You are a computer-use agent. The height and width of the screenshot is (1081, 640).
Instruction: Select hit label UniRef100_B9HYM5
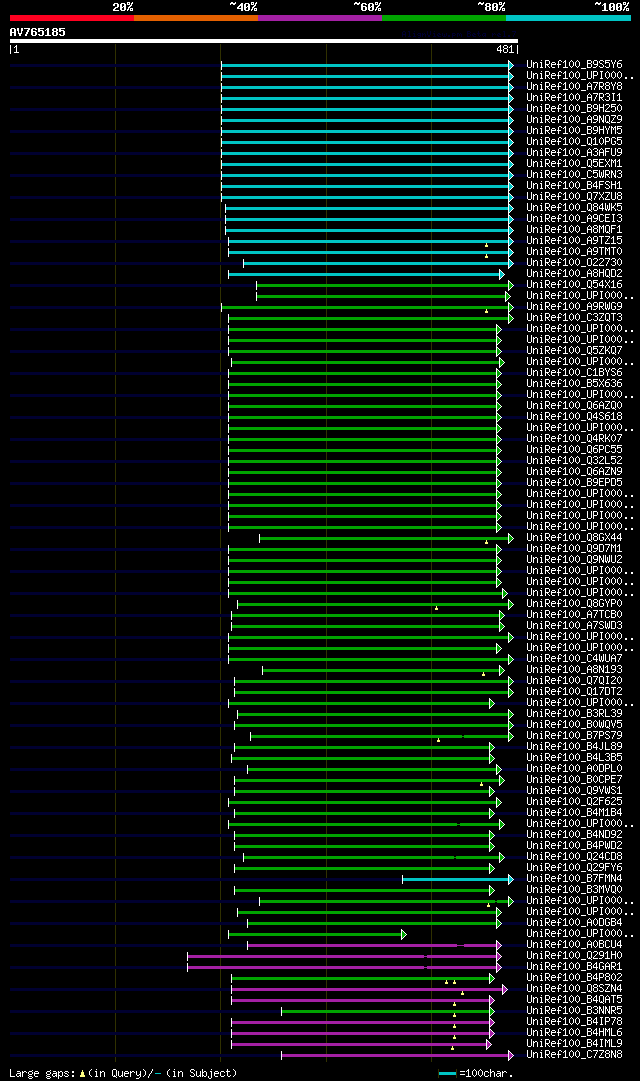click(x=574, y=131)
